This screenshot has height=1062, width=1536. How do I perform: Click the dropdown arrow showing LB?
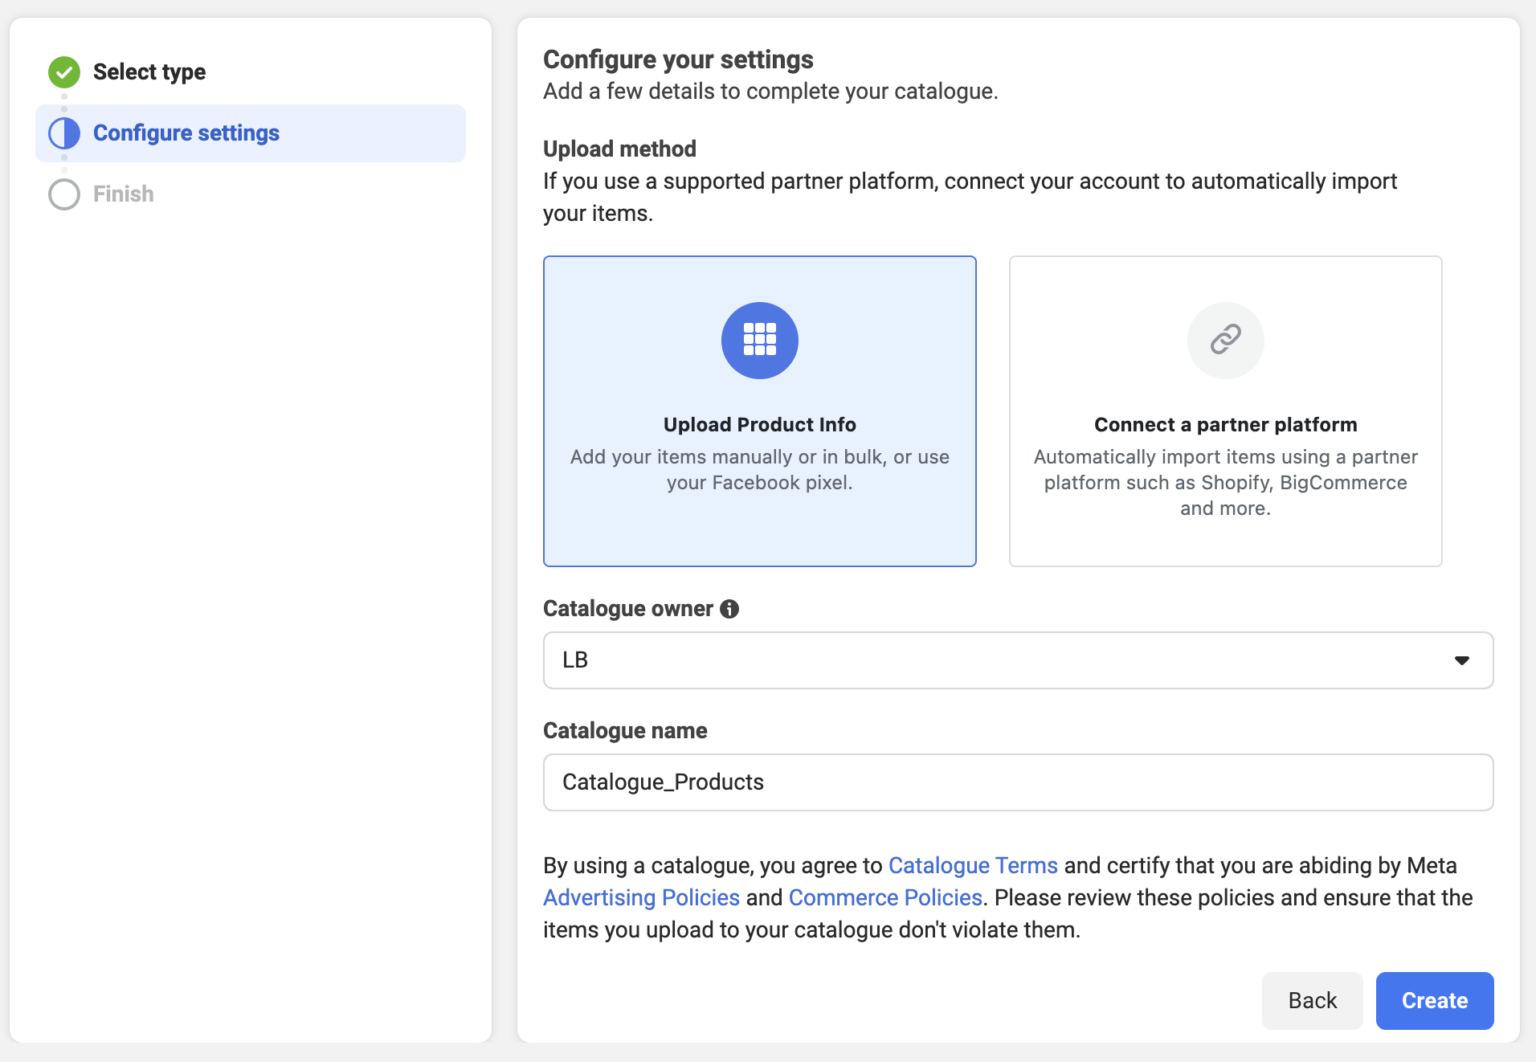pos(1462,660)
